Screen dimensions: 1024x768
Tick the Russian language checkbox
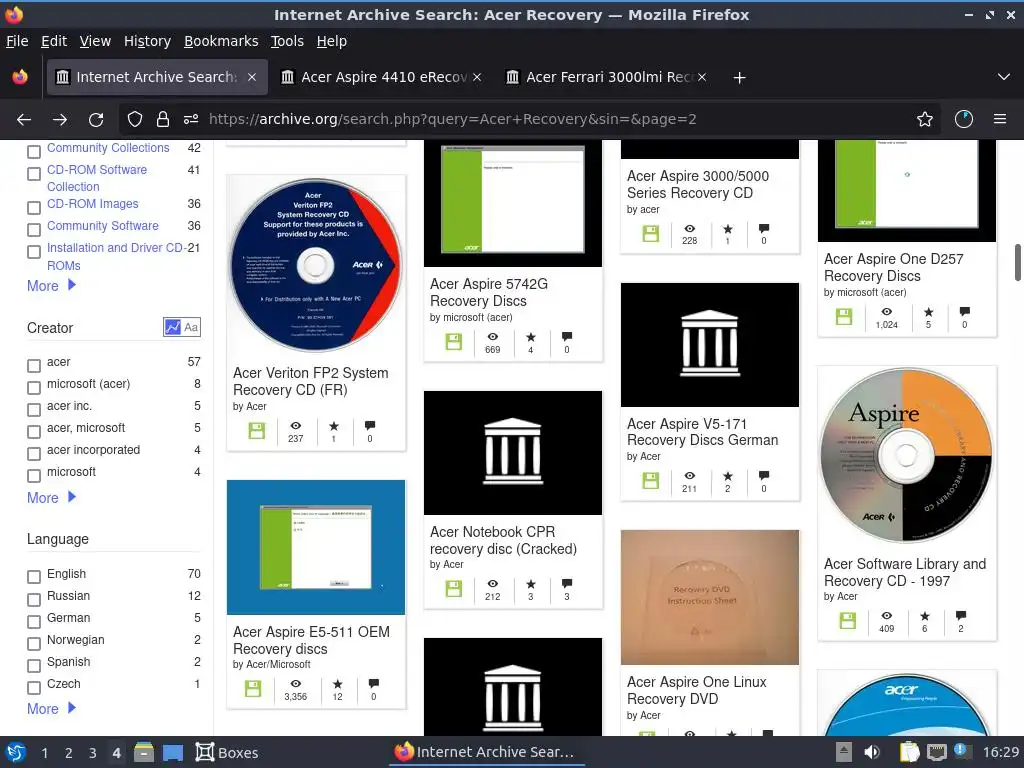coord(34,600)
